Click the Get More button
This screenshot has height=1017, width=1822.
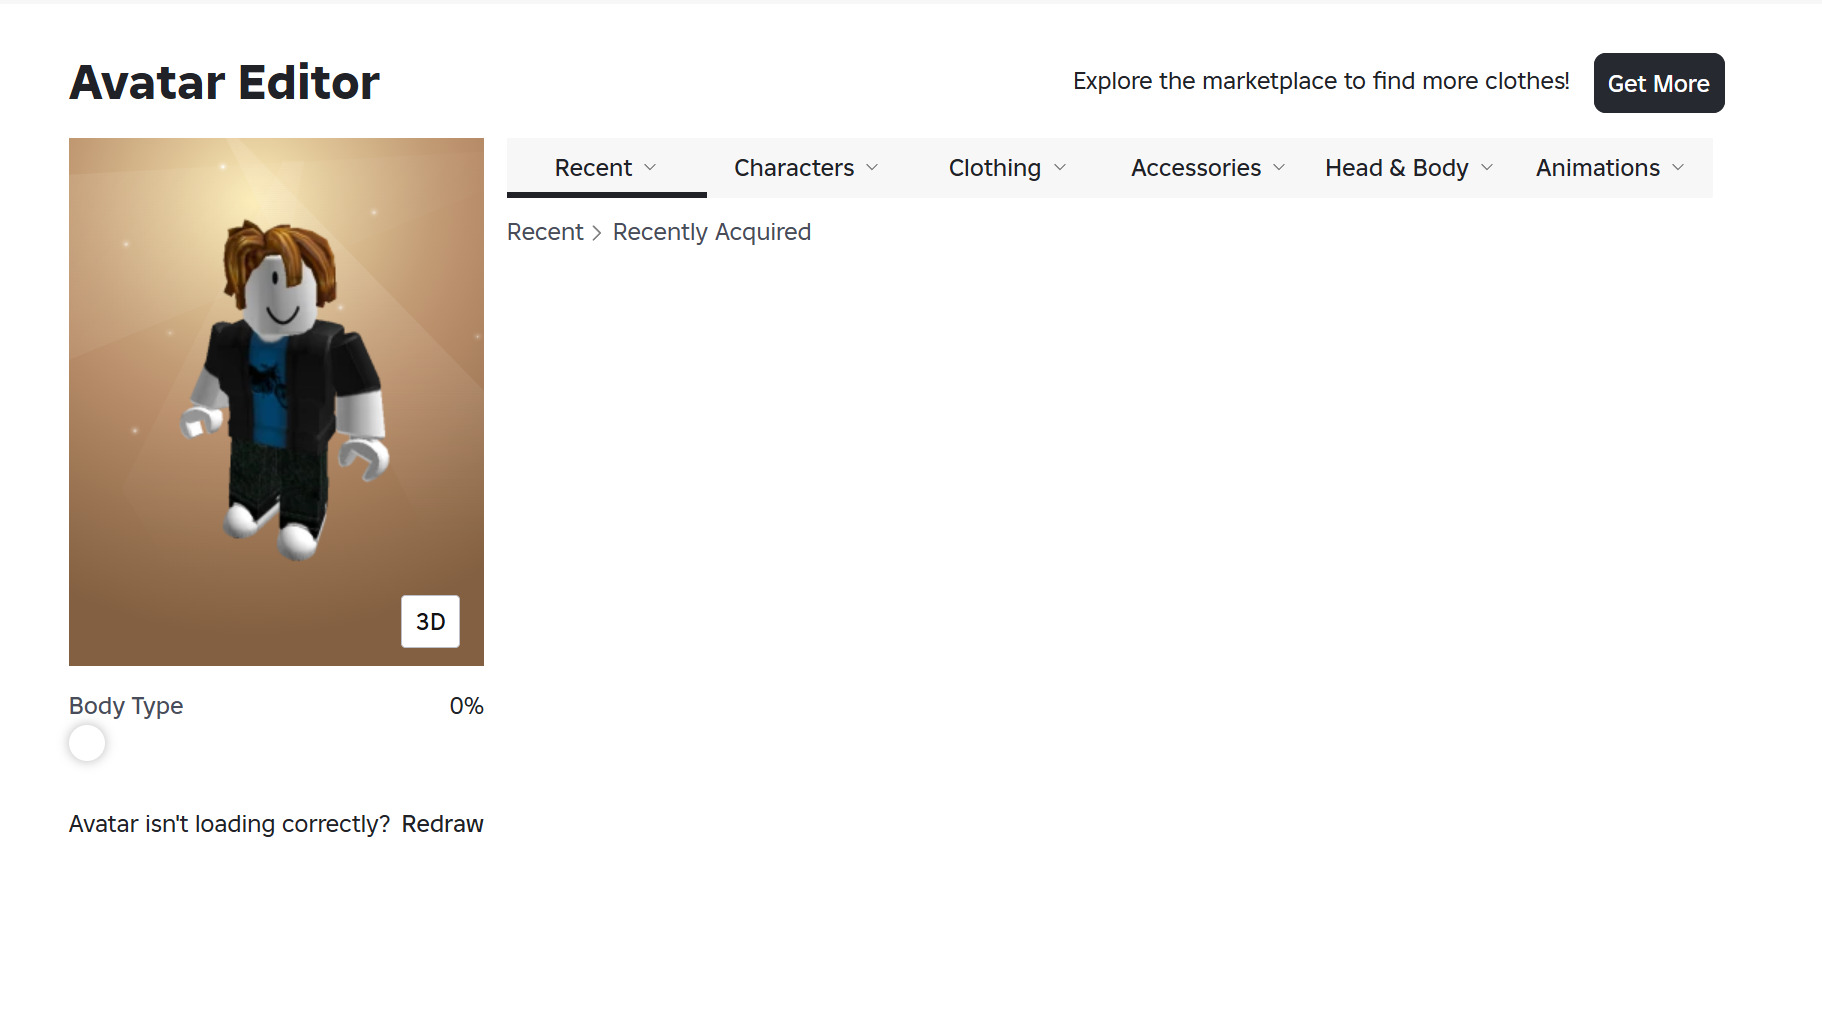pos(1659,83)
